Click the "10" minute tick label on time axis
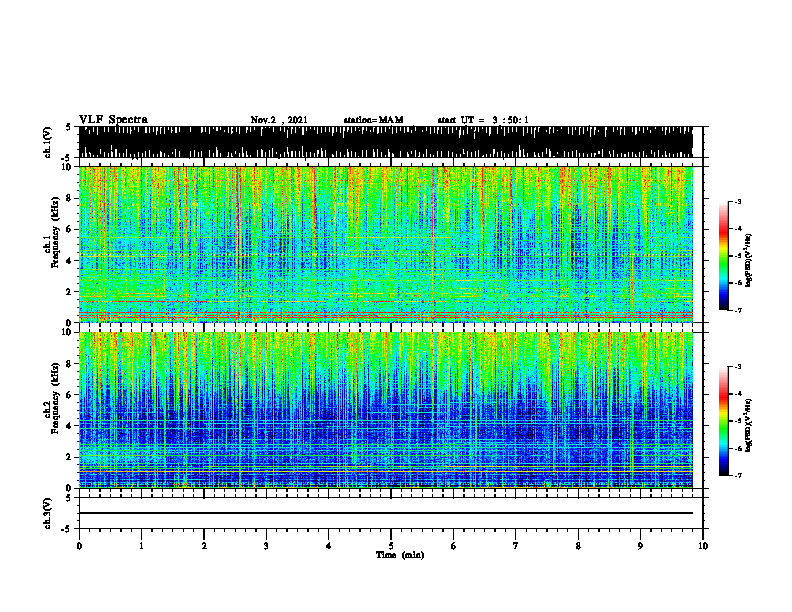This screenshot has width=792, height=612. [703, 546]
